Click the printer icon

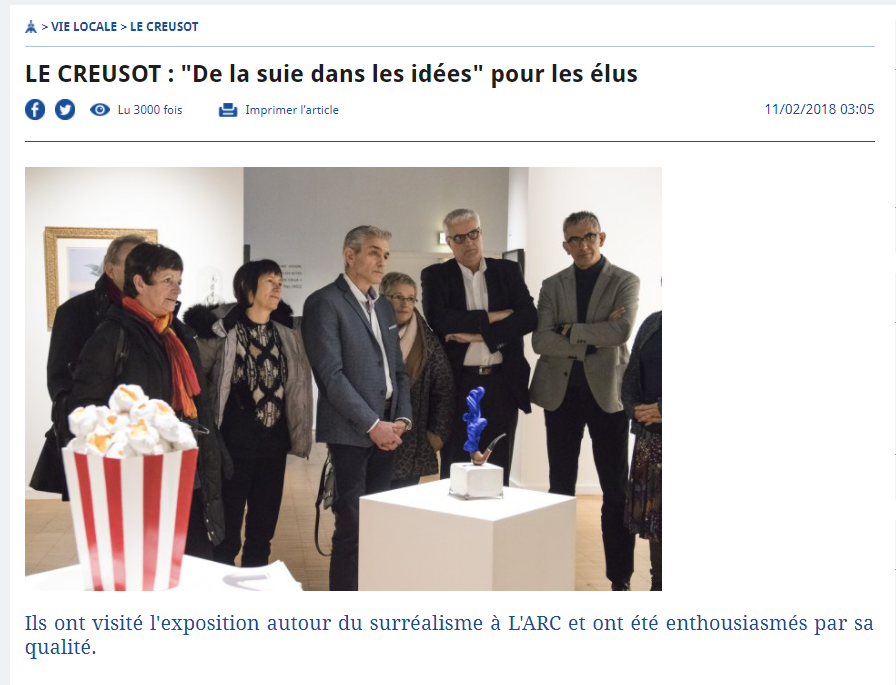(x=228, y=110)
